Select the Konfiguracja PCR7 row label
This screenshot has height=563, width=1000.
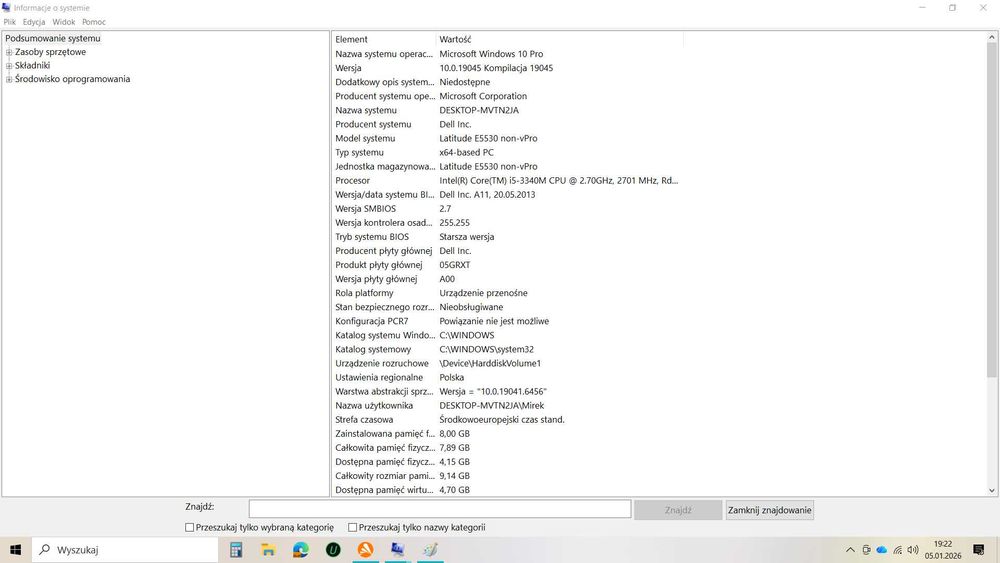(372, 321)
